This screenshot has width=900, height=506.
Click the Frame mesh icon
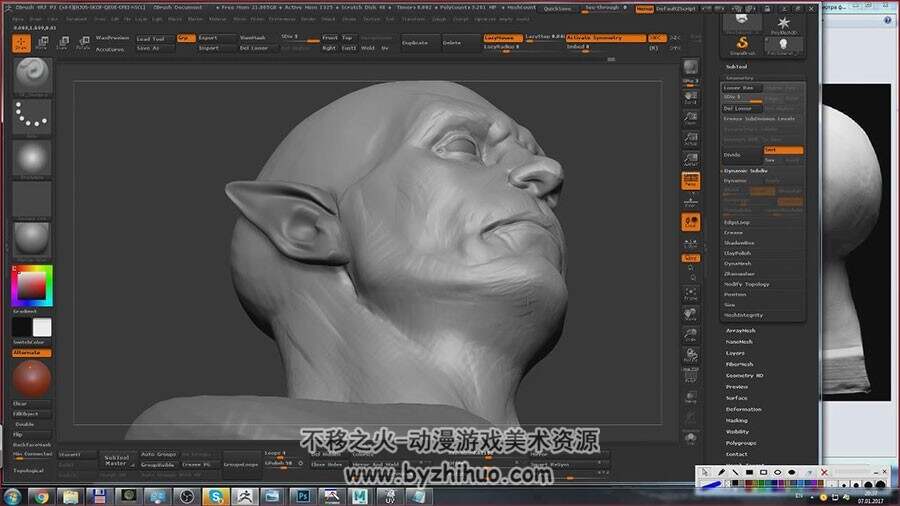[690, 294]
